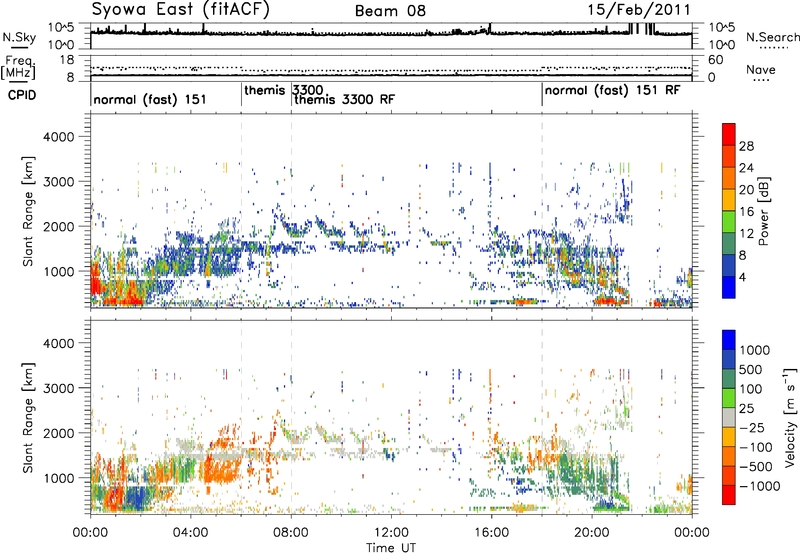Click the date '15/Feb/2011'
800x554 pixels.
(x=639, y=10)
